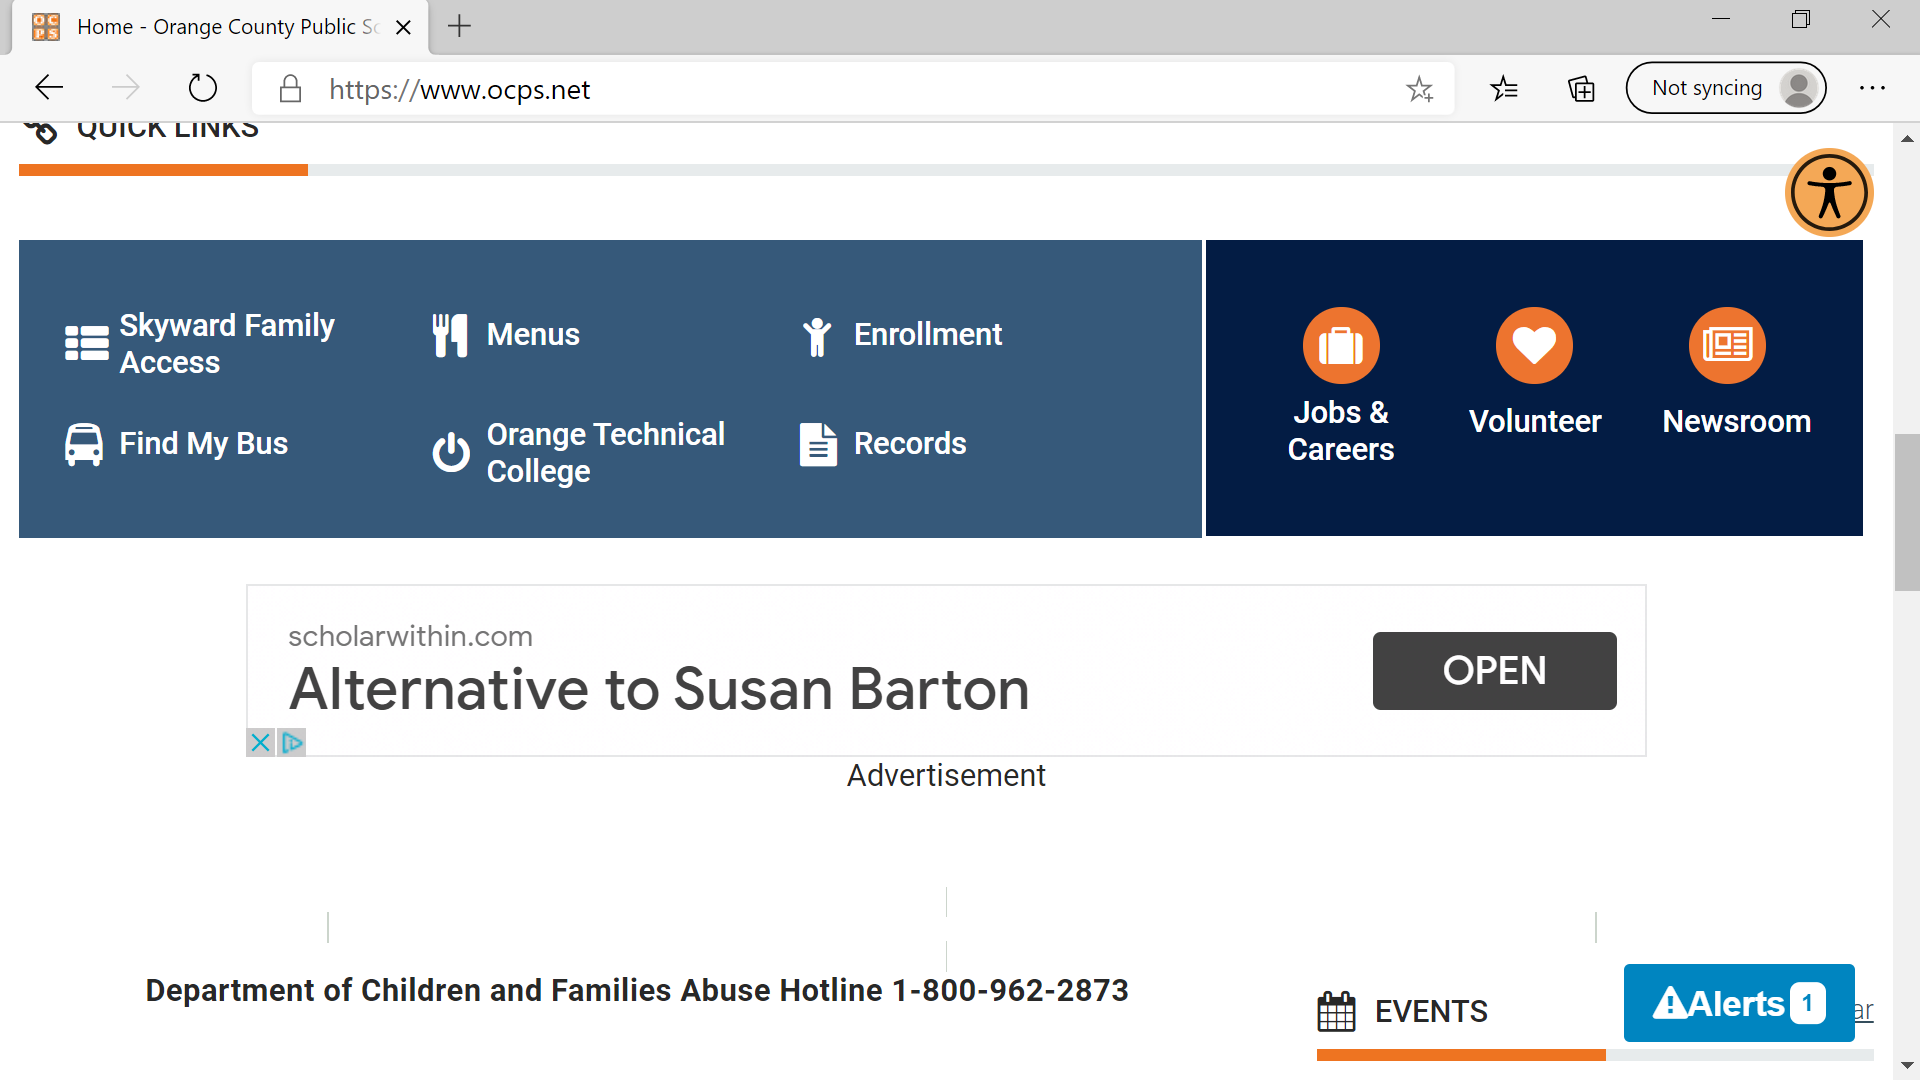Open the Collections icon

coord(1581,89)
